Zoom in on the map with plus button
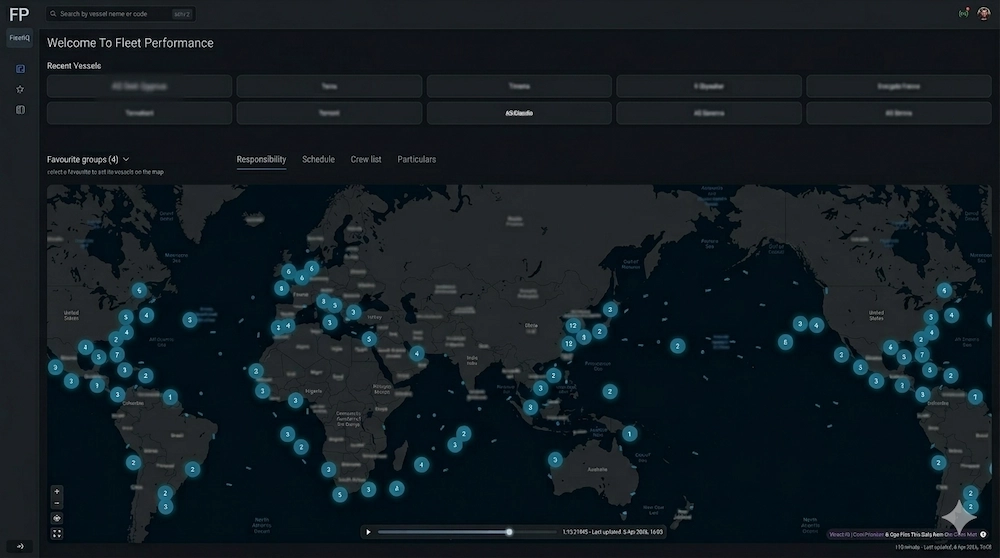 point(57,491)
